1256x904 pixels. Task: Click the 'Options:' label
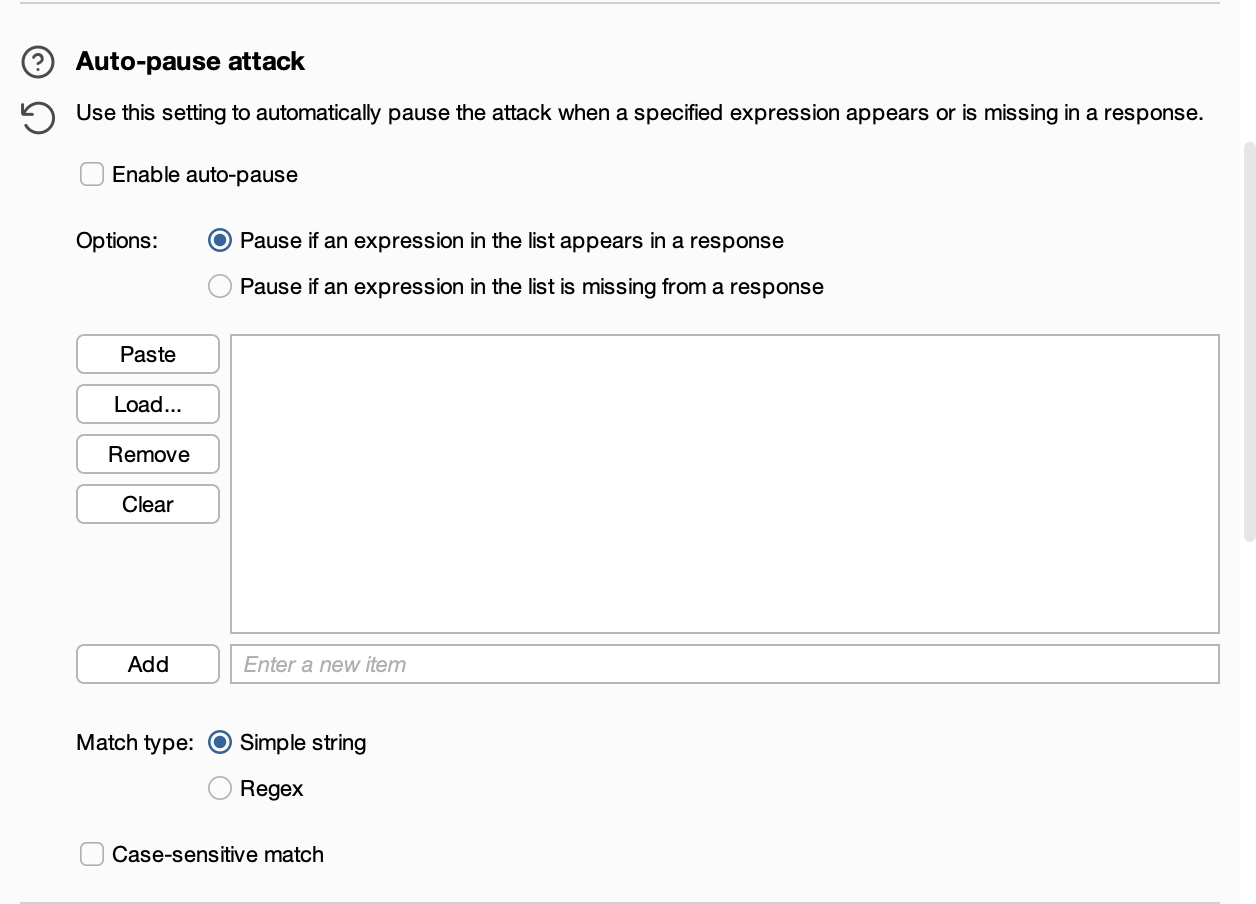coord(117,241)
